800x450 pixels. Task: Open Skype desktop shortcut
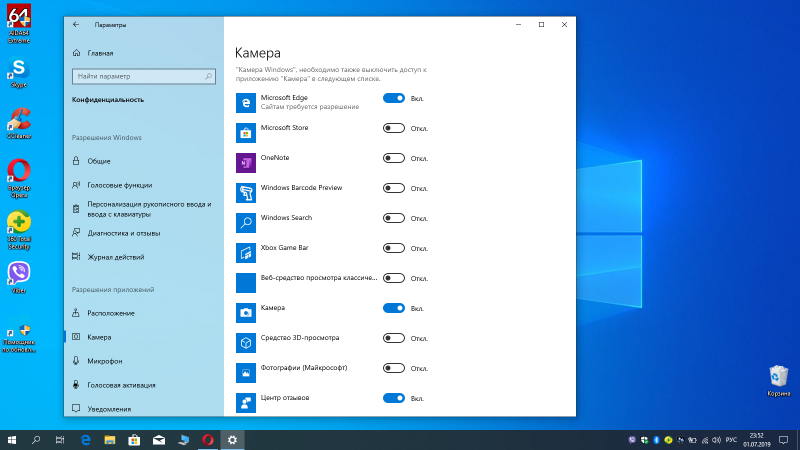[x=18, y=68]
